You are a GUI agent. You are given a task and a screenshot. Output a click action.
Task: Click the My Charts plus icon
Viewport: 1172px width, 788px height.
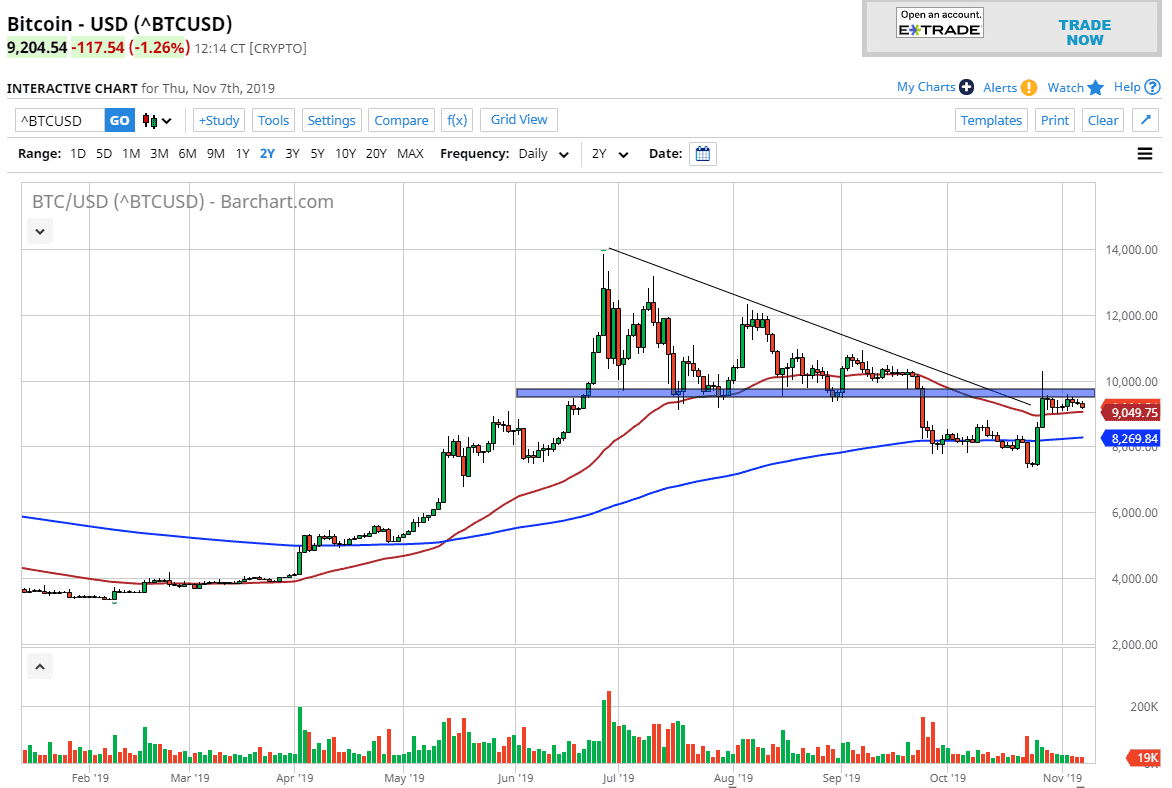coord(965,87)
